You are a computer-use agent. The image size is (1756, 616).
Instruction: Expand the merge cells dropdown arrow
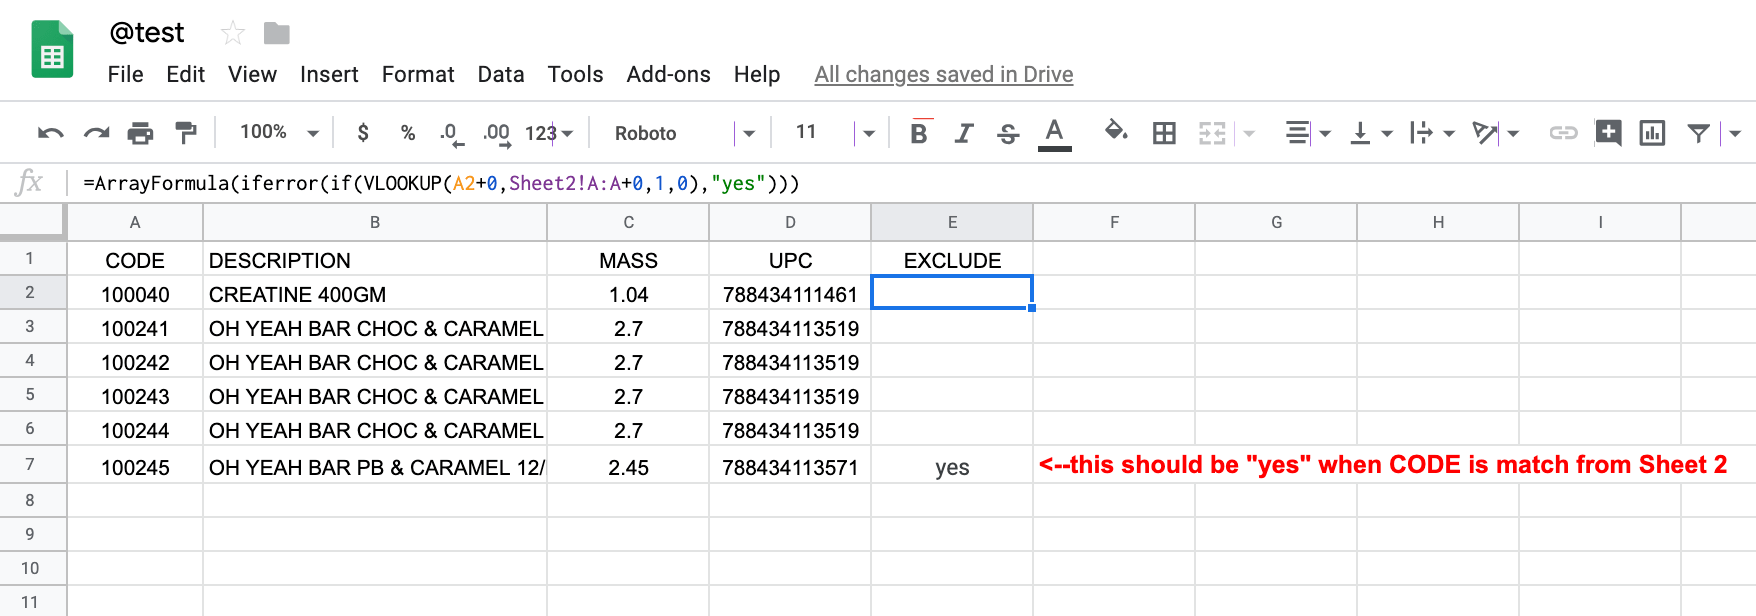tap(1249, 133)
